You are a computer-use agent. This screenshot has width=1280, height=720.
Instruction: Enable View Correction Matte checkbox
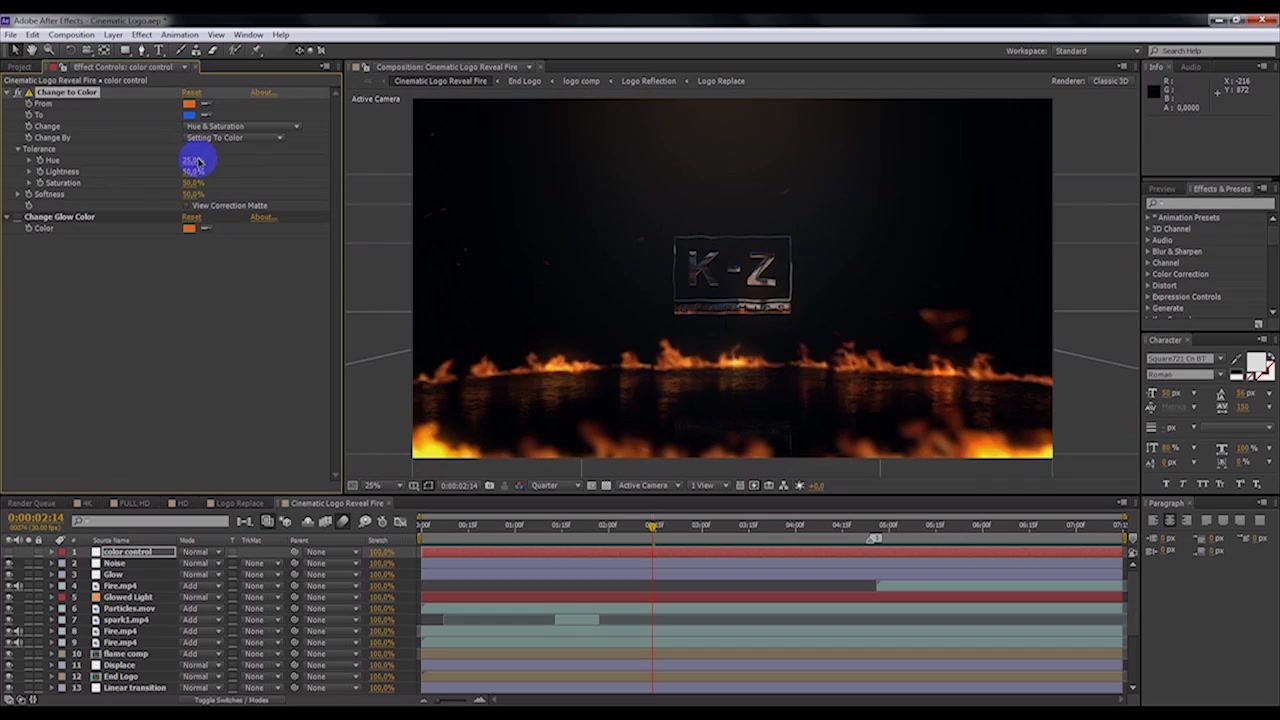pos(186,206)
